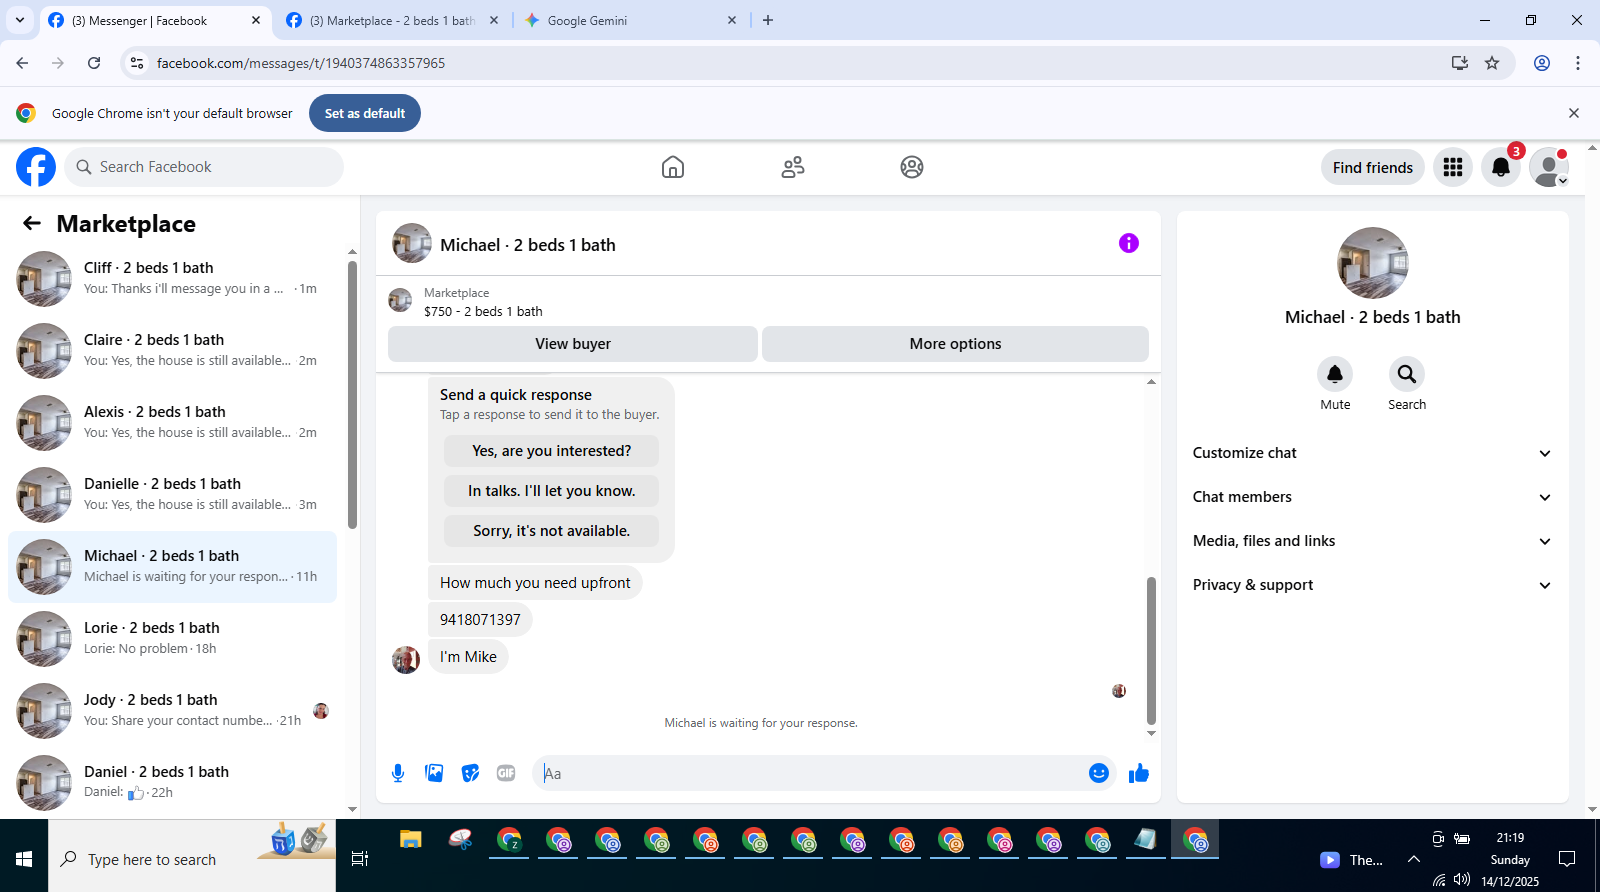The image size is (1600, 892).
Task: Reload the page with the refresh icon
Action: click(x=94, y=63)
